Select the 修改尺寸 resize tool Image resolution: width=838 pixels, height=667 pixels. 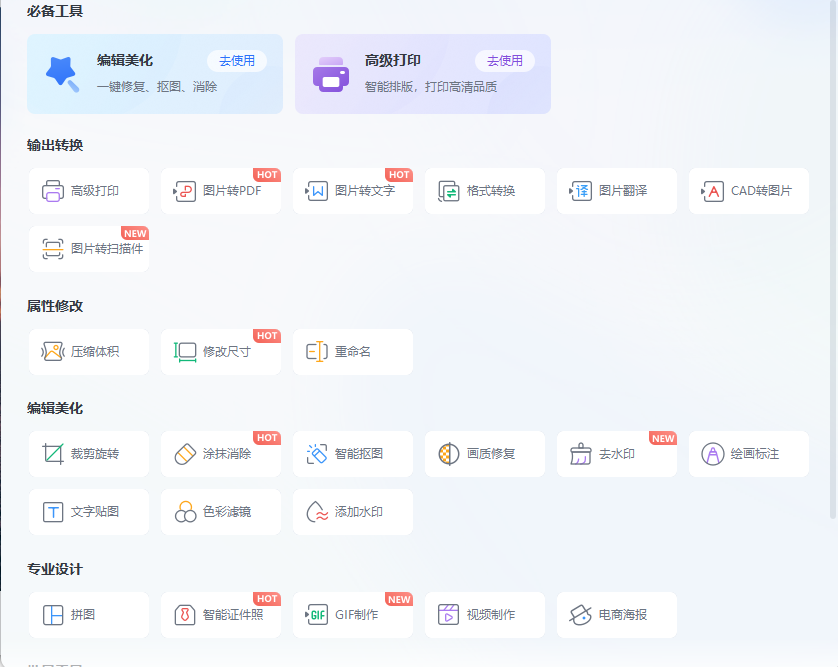(221, 351)
